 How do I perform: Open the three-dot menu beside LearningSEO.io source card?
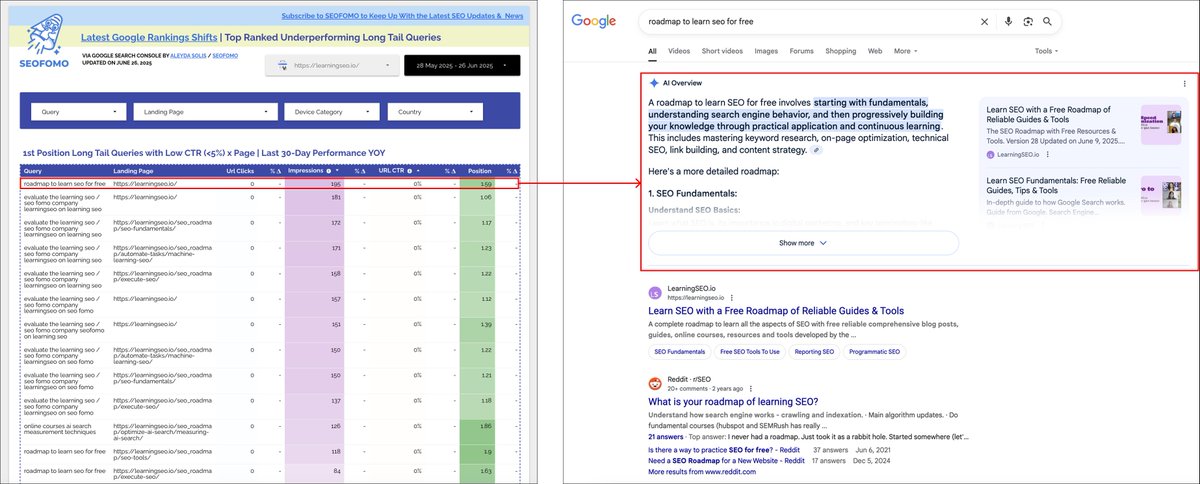[x=1047, y=155]
